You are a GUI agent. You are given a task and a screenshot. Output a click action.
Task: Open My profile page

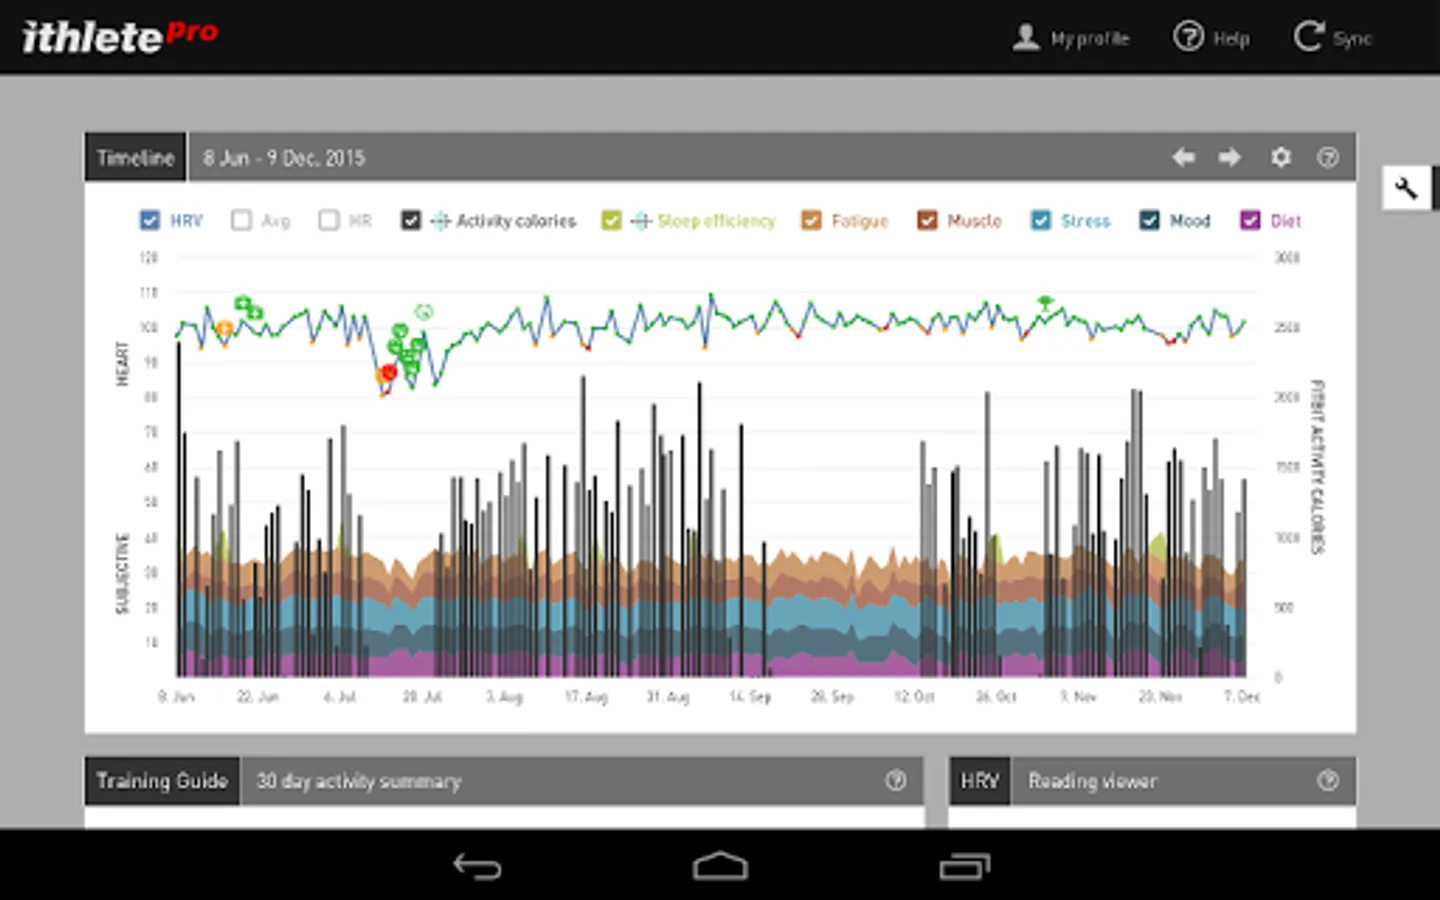pyautogui.click(x=1071, y=38)
